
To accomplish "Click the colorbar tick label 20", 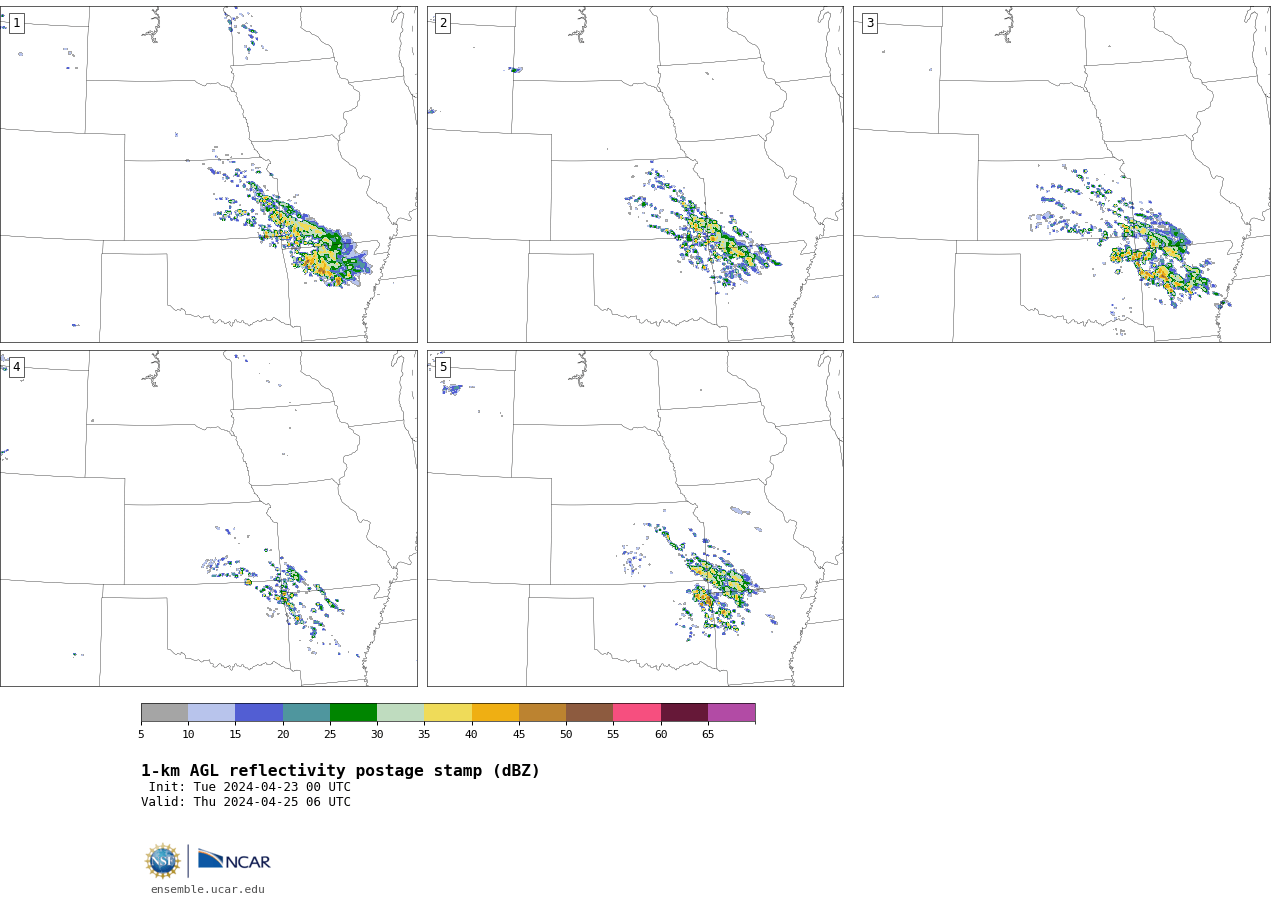I will (x=283, y=735).
